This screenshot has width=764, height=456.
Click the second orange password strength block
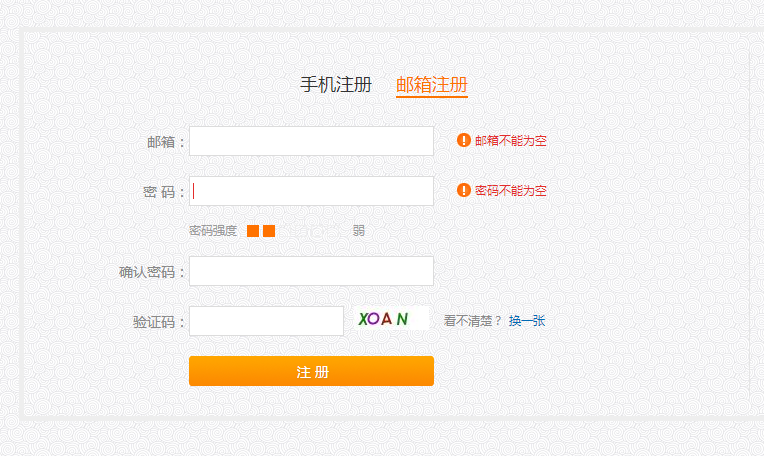(x=269, y=231)
